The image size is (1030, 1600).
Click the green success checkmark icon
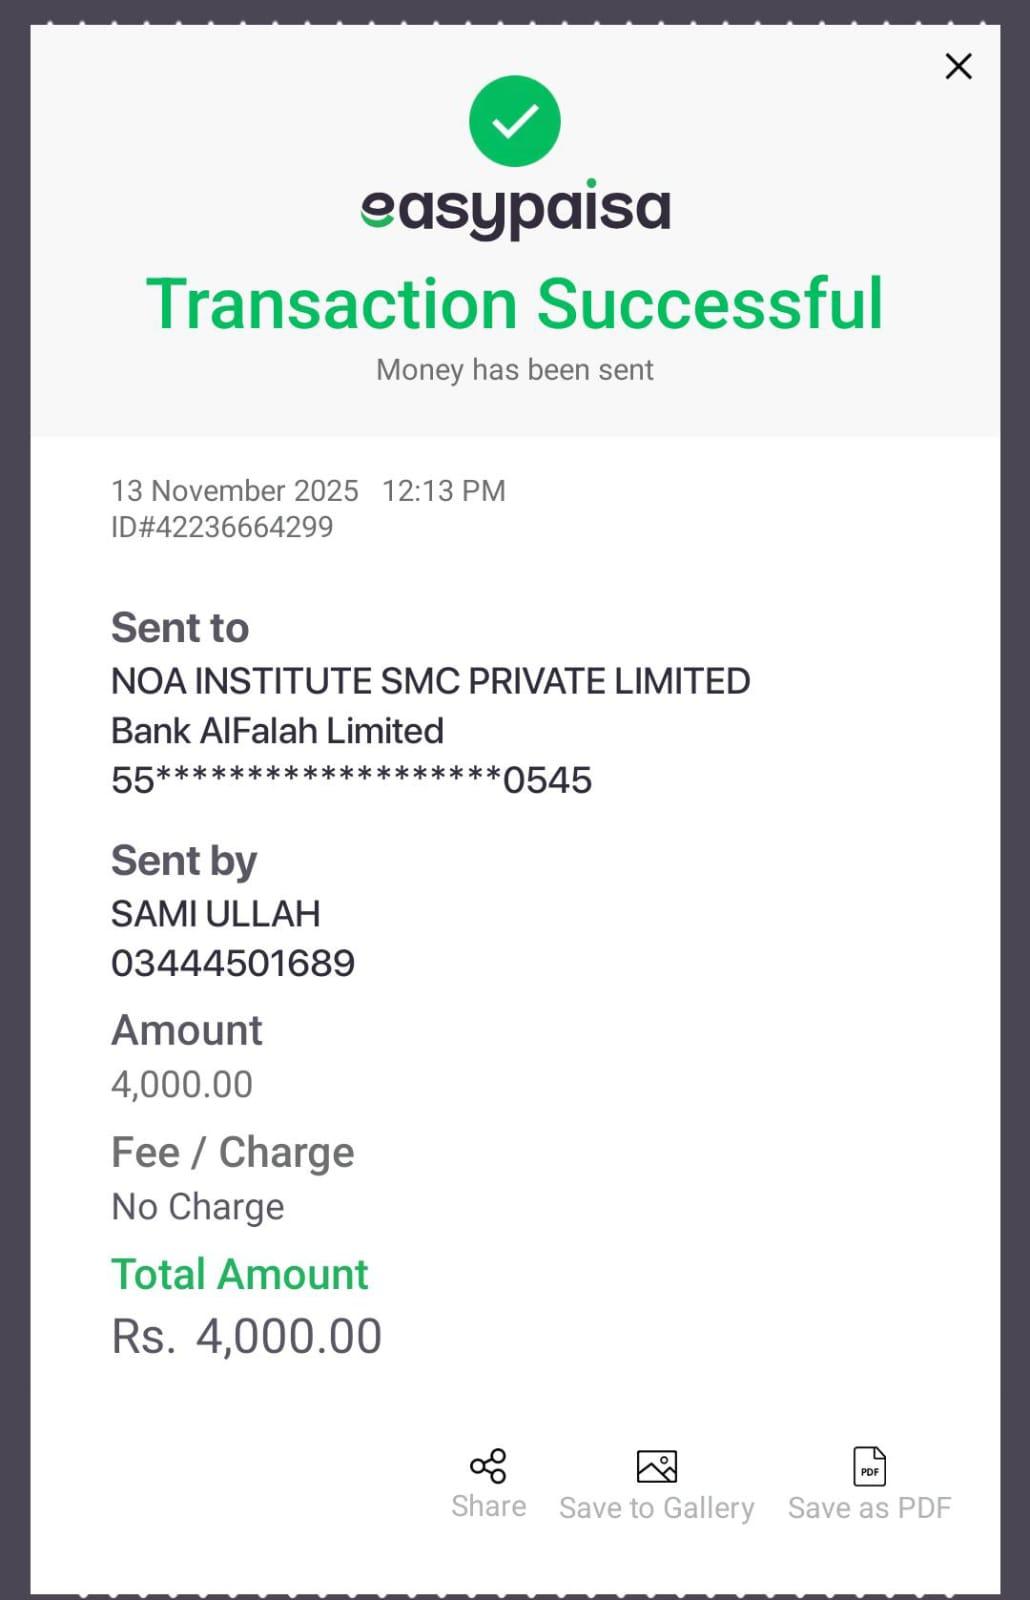pyautogui.click(x=515, y=121)
